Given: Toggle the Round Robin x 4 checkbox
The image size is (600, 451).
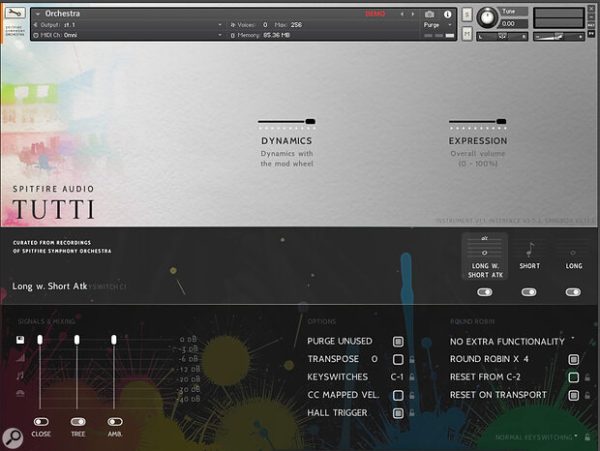Looking at the screenshot, I should 573,359.
